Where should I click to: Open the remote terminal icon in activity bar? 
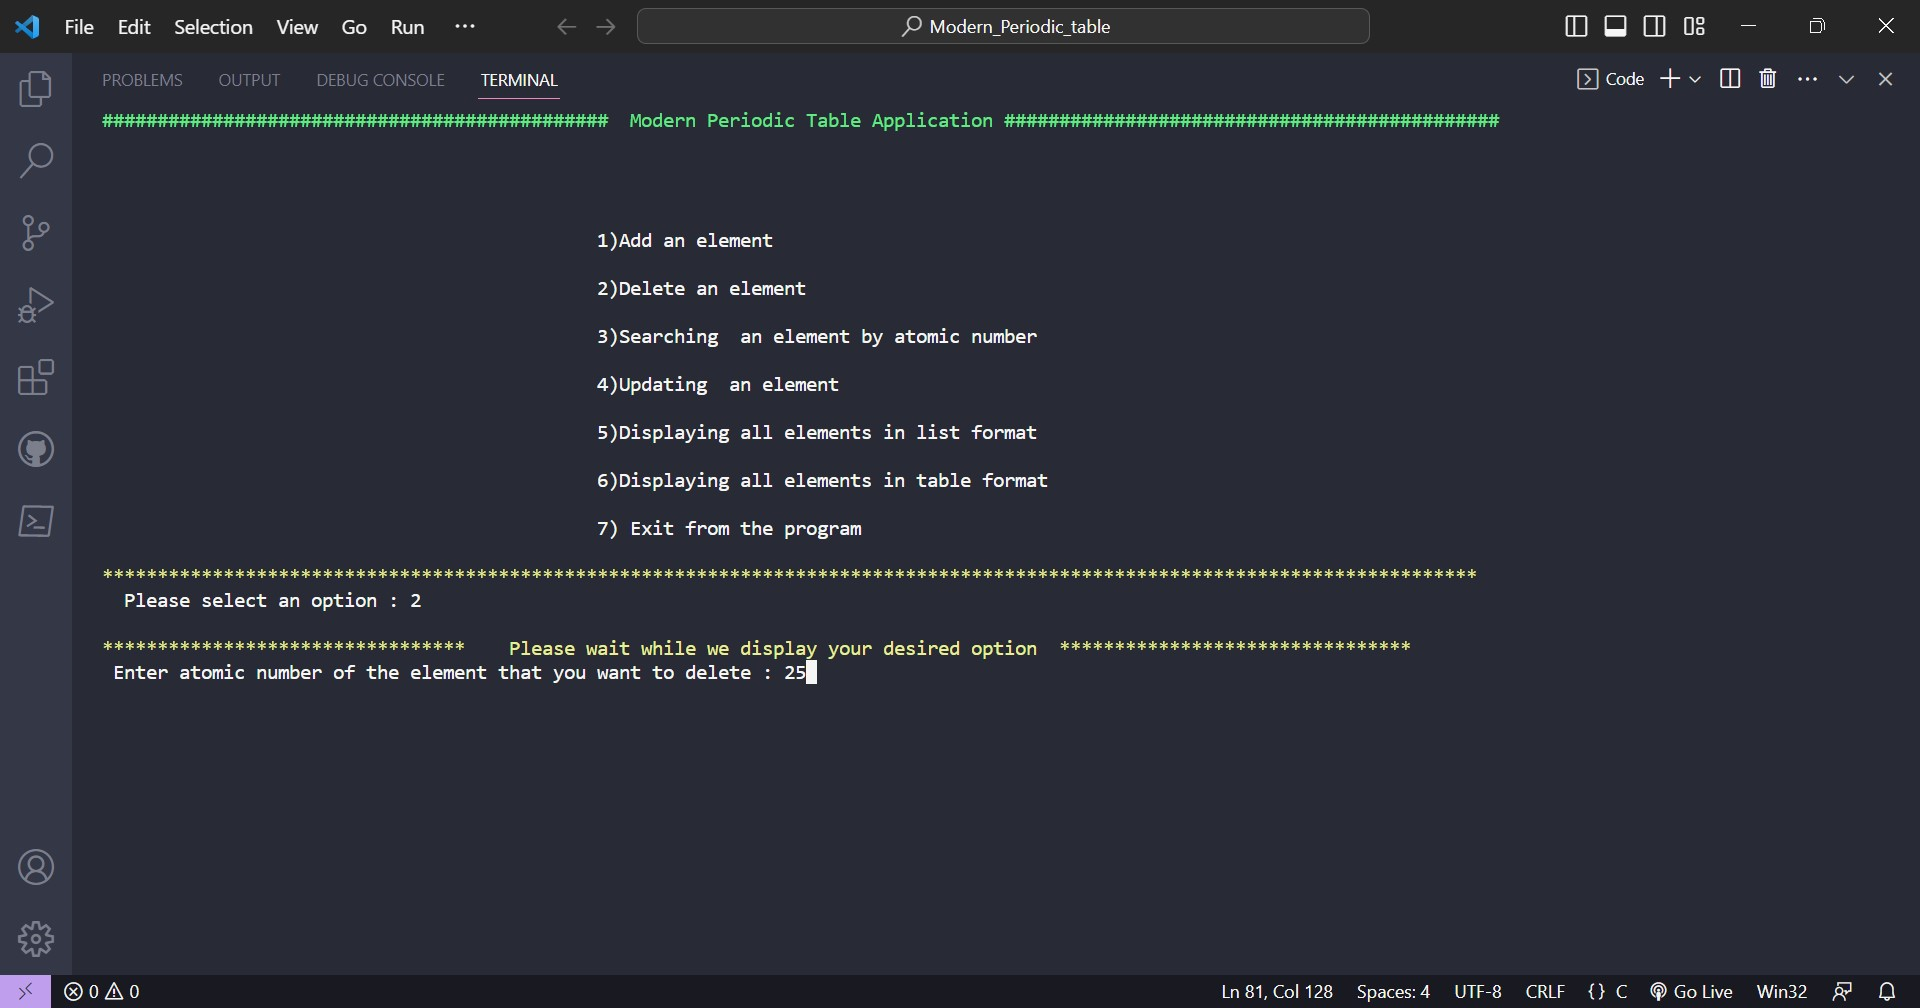36,521
